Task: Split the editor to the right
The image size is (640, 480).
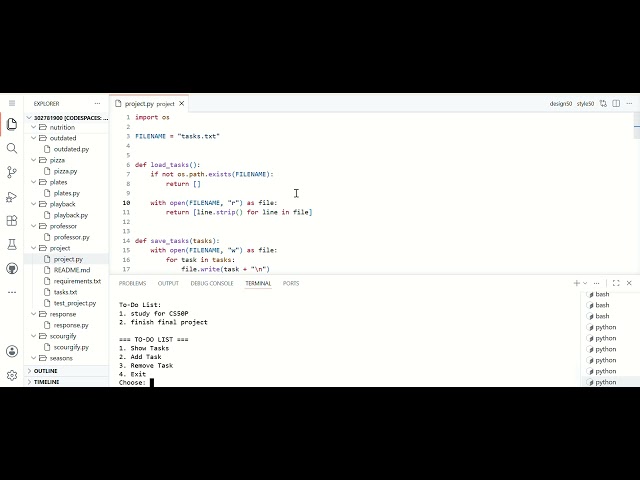Action: click(x=616, y=104)
